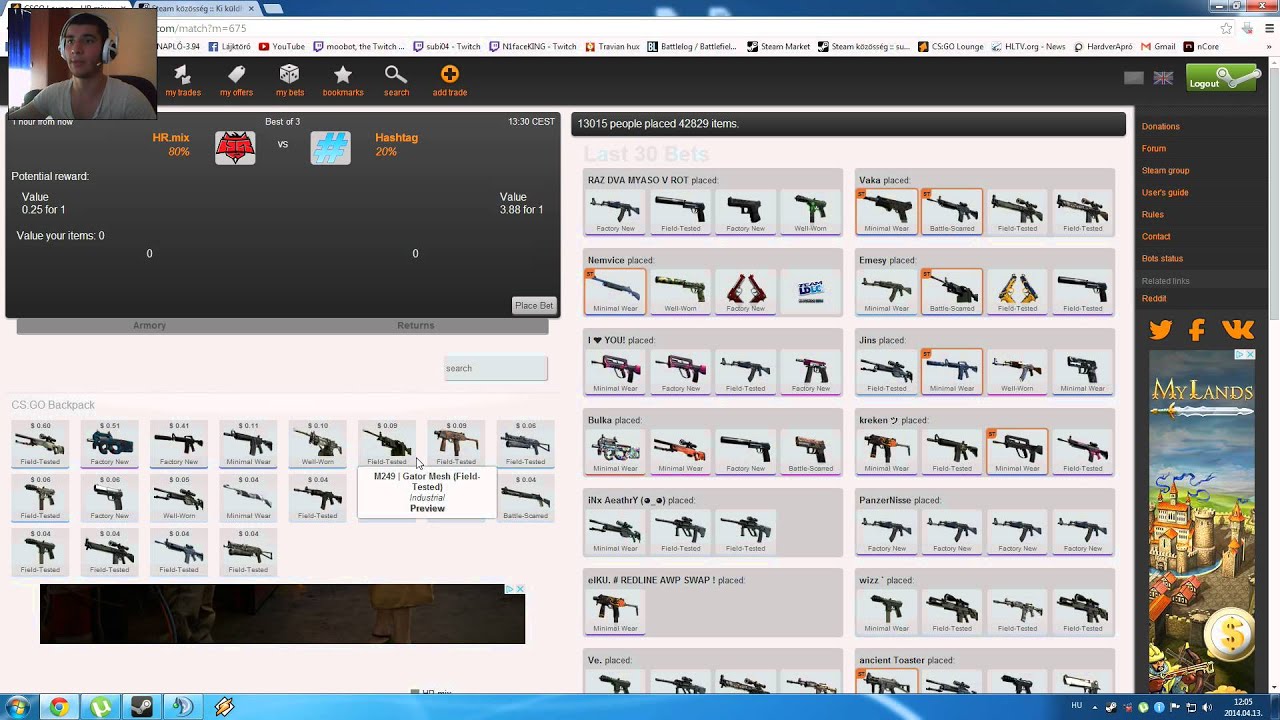Check the Bots status link
Viewport: 1280px width, 720px height.
click(x=1162, y=259)
